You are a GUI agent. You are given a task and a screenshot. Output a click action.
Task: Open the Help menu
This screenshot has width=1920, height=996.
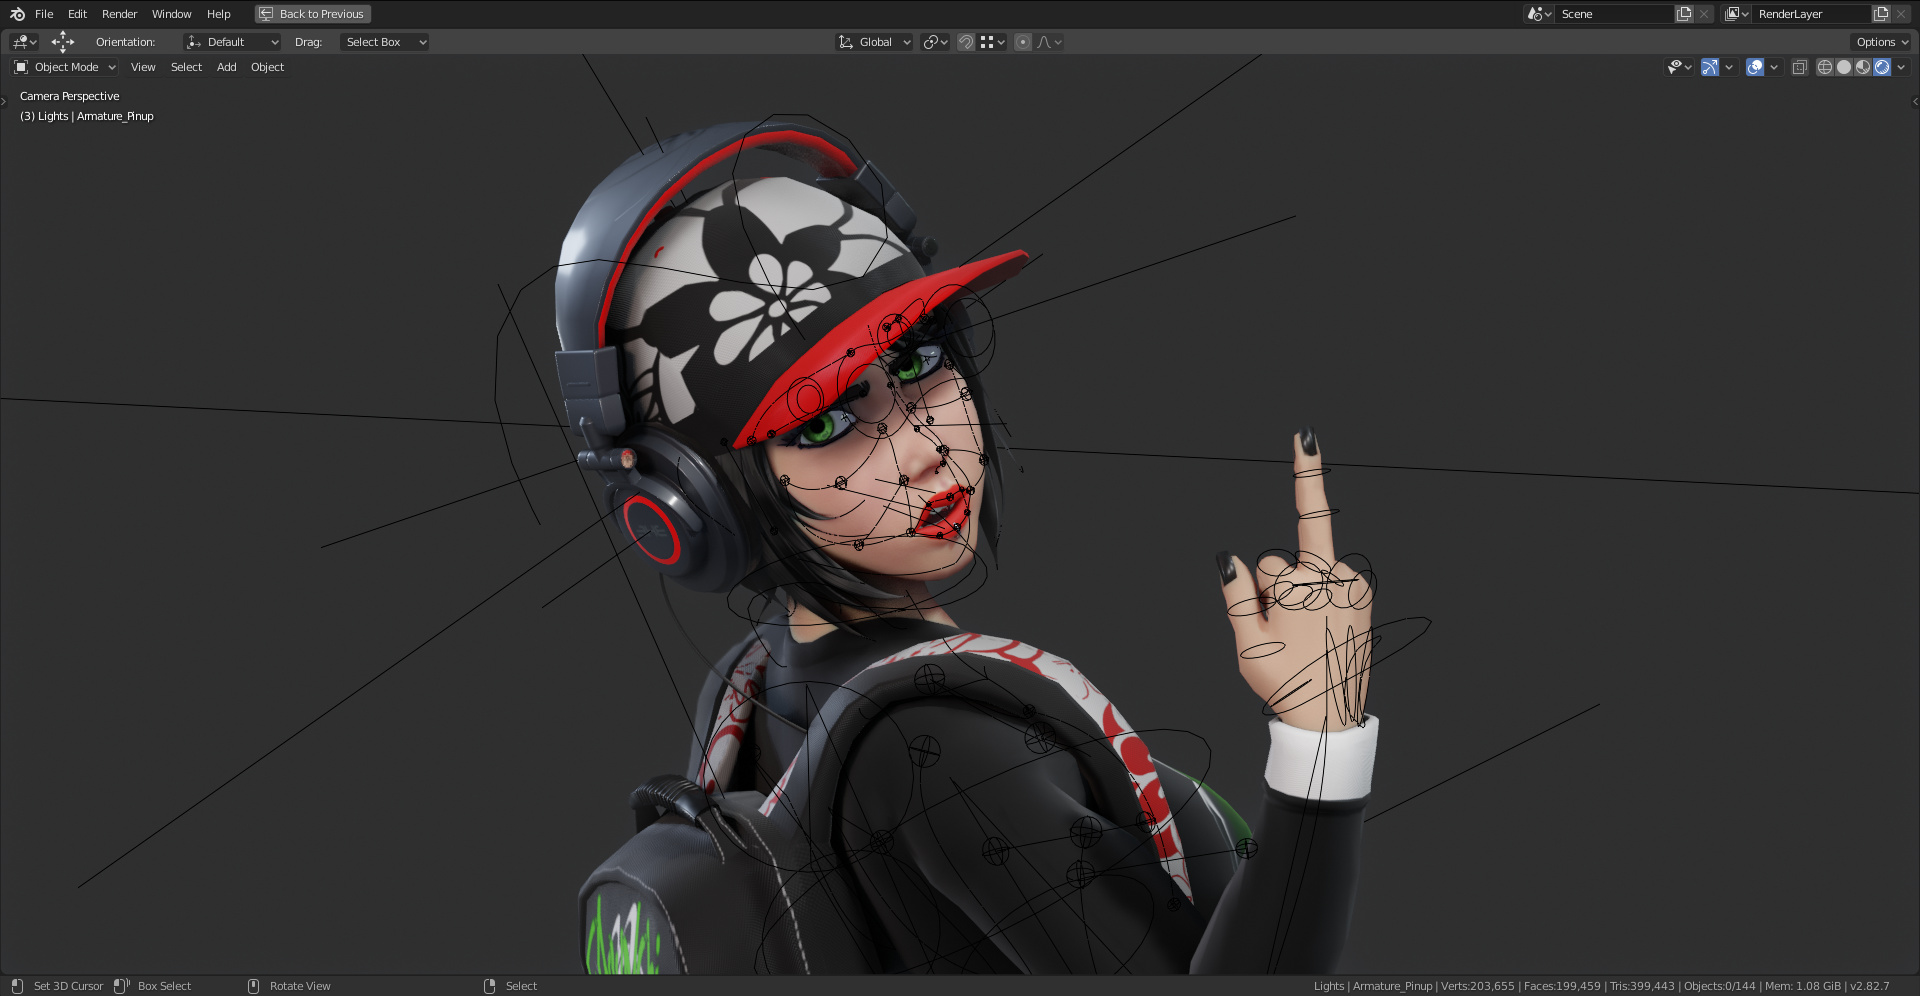tap(218, 14)
